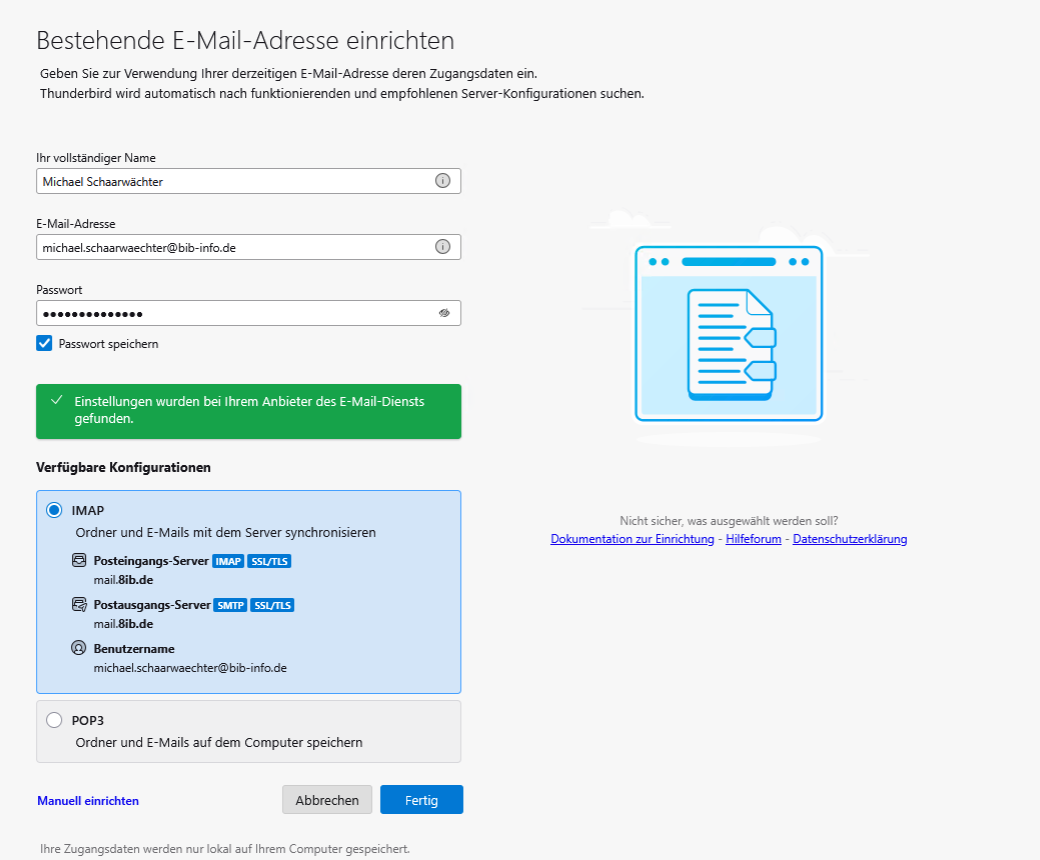This screenshot has width=1040, height=860.
Task: Click the IMAP badge next to Posteingangs-Server
Action: click(228, 561)
